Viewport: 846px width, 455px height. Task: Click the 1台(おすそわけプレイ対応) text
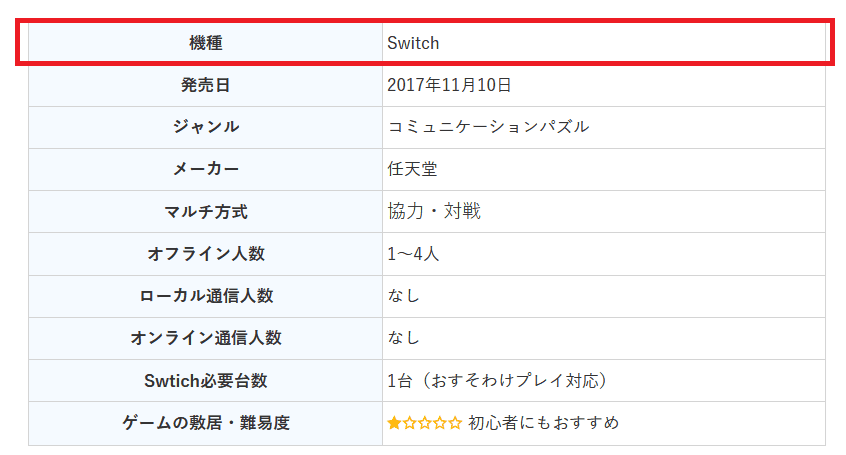point(497,381)
